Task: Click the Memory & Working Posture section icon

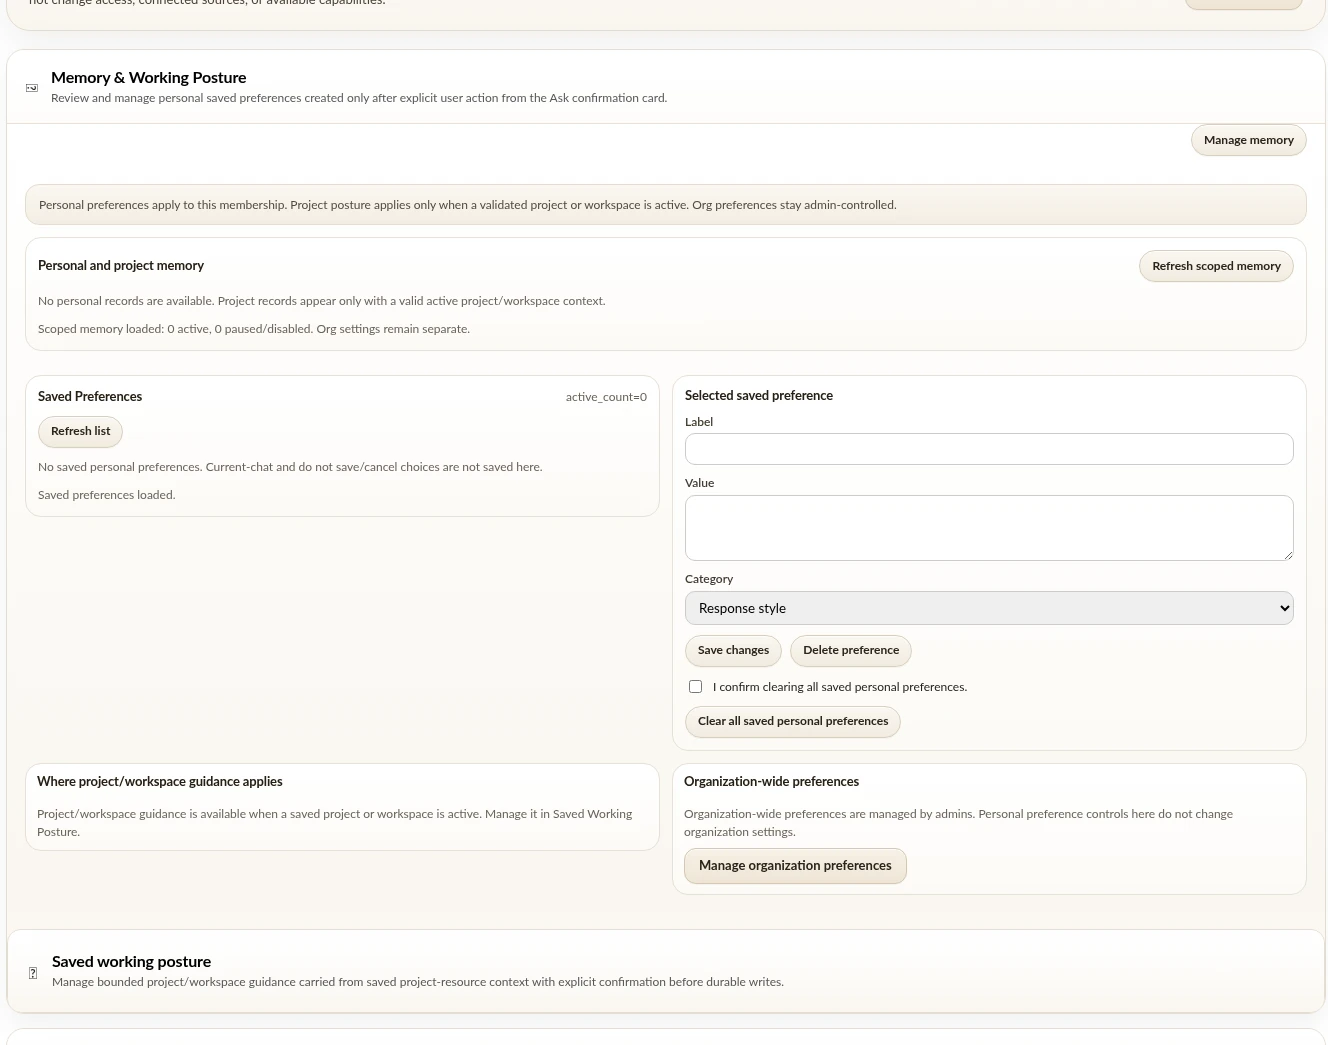Action: [32, 88]
